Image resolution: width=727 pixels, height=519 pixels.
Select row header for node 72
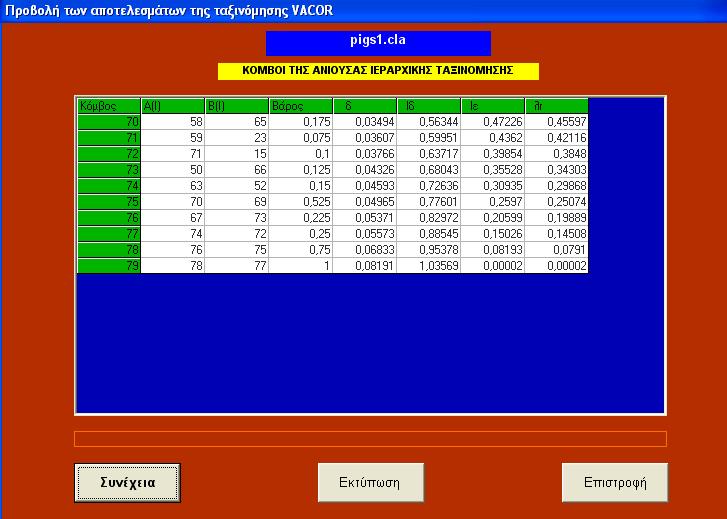(x=108, y=154)
